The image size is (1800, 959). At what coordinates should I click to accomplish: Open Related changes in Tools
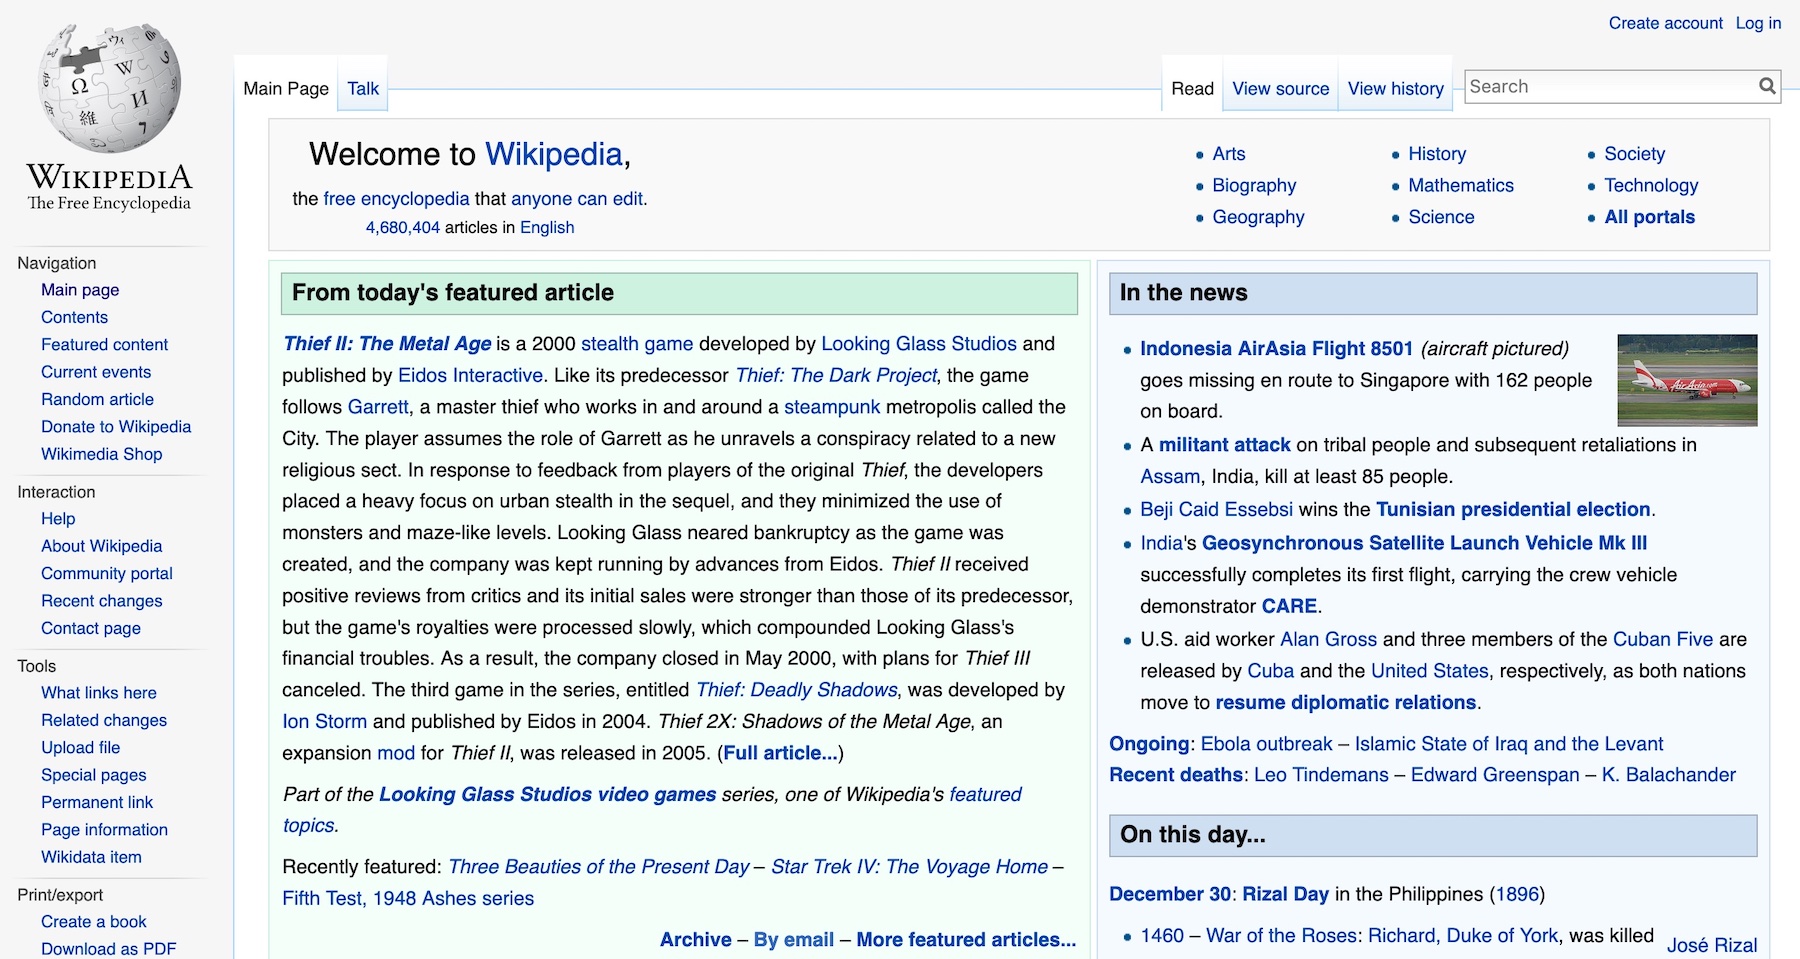click(x=104, y=720)
